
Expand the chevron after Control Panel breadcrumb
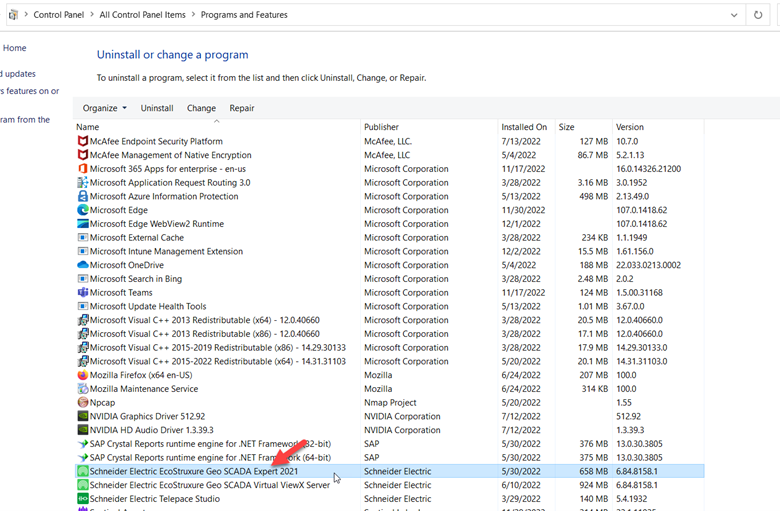(92, 15)
